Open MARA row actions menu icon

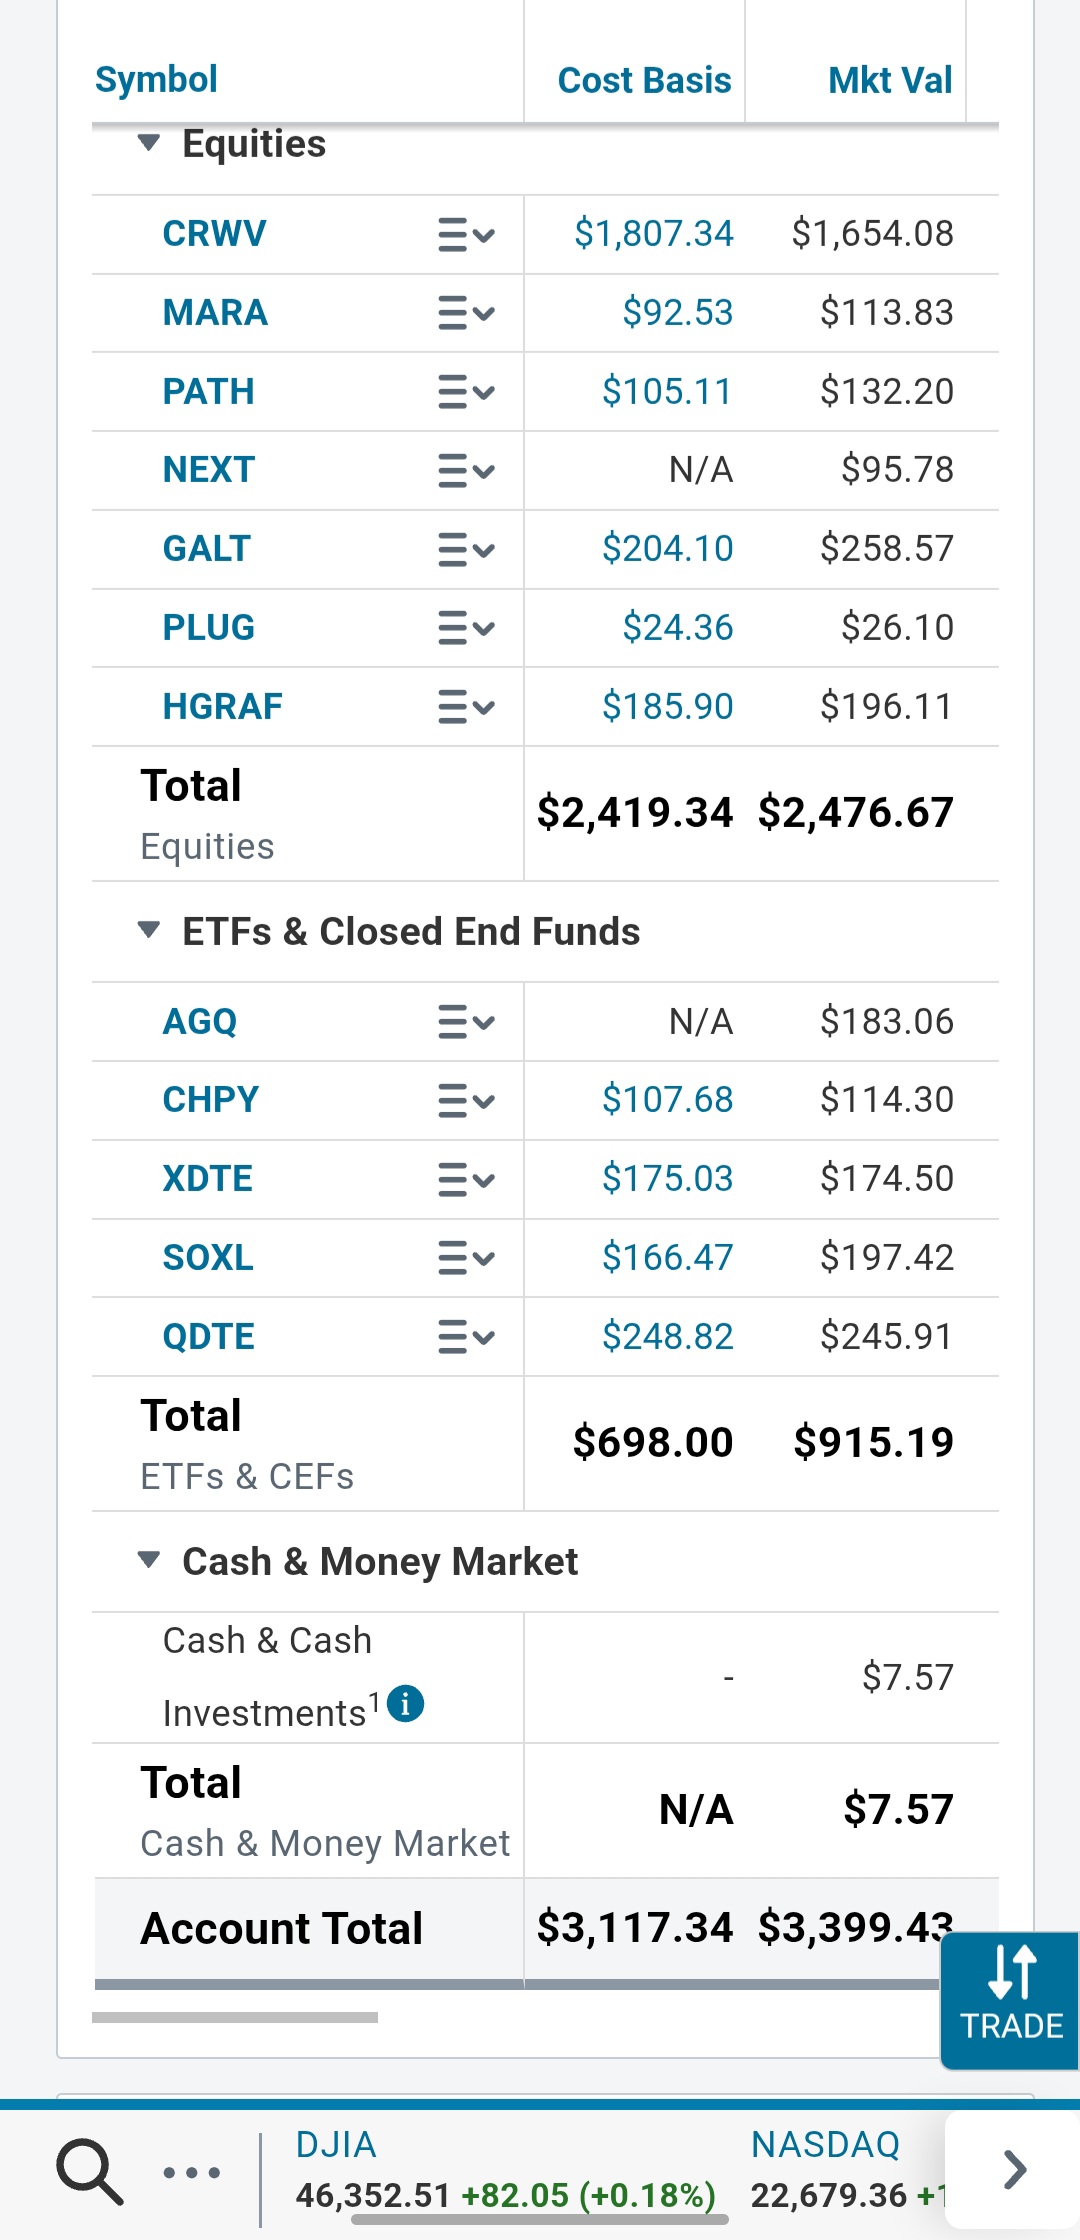466,314
